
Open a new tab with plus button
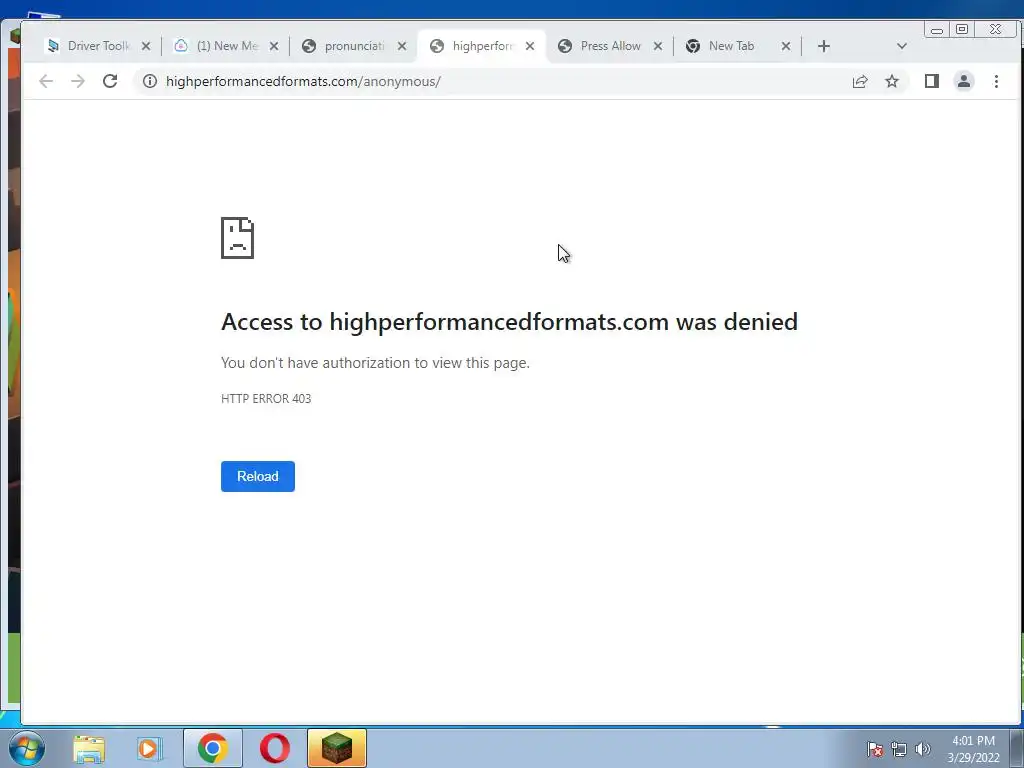pos(824,46)
